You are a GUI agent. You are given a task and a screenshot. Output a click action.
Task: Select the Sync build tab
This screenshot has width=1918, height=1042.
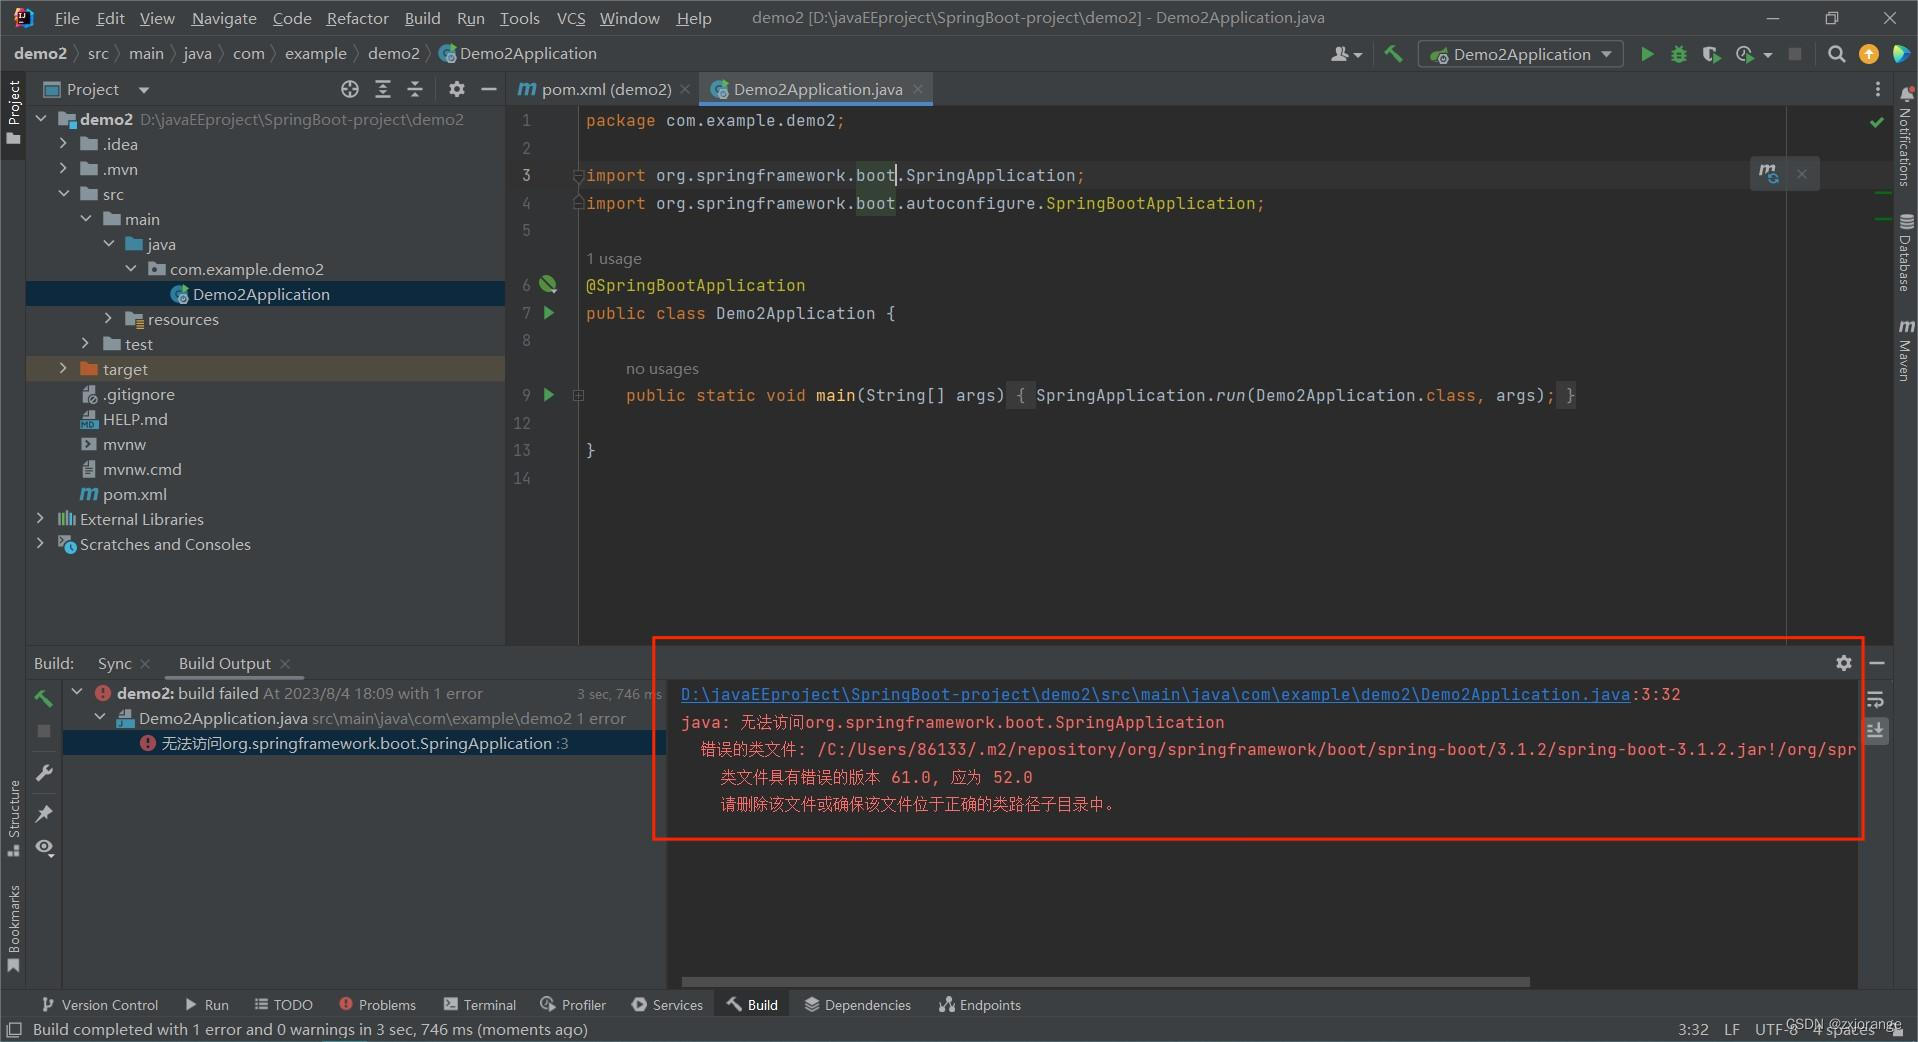[114, 663]
